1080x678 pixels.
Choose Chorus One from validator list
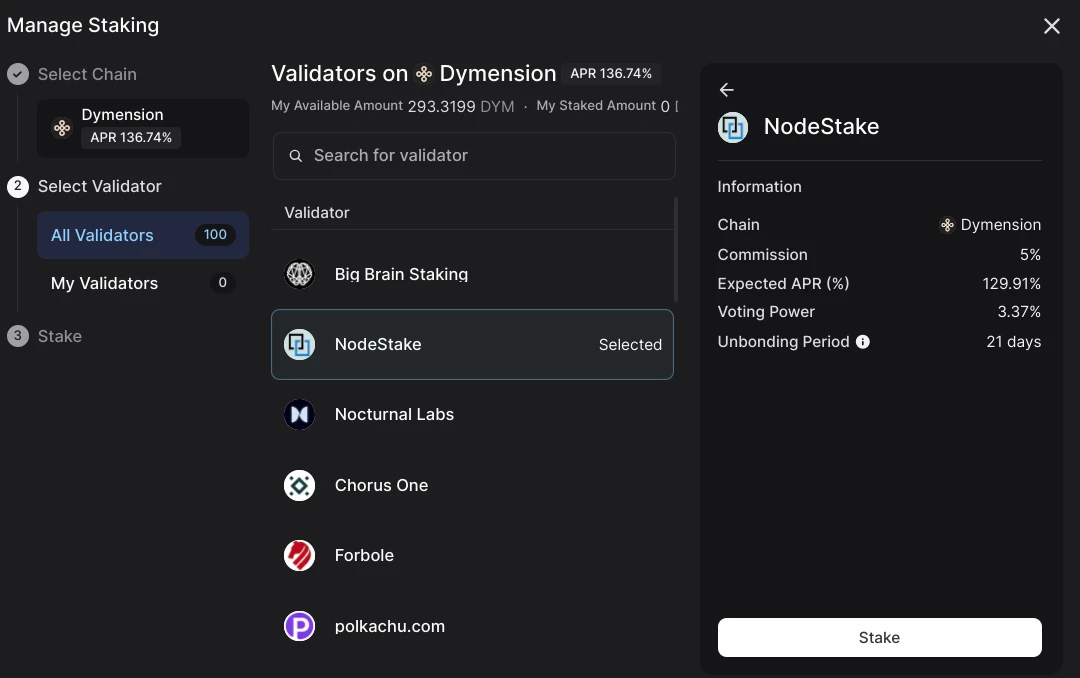click(x=472, y=486)
